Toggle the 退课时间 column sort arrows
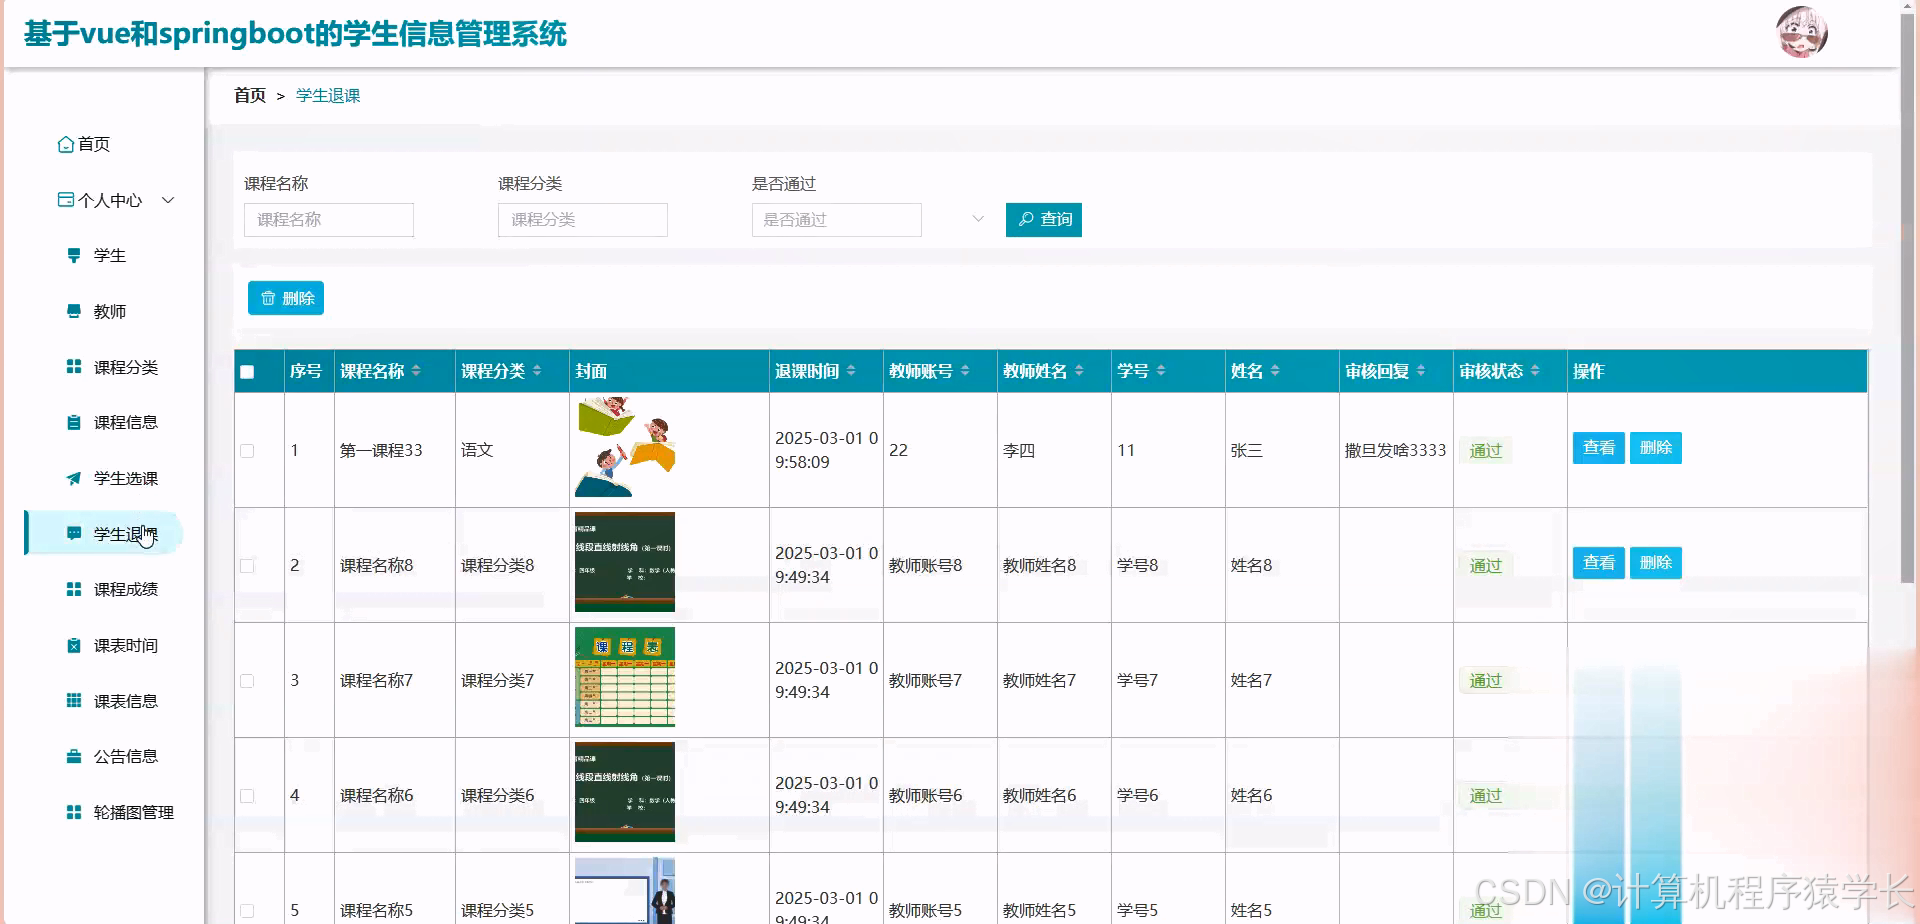 [x=852, y=370]
